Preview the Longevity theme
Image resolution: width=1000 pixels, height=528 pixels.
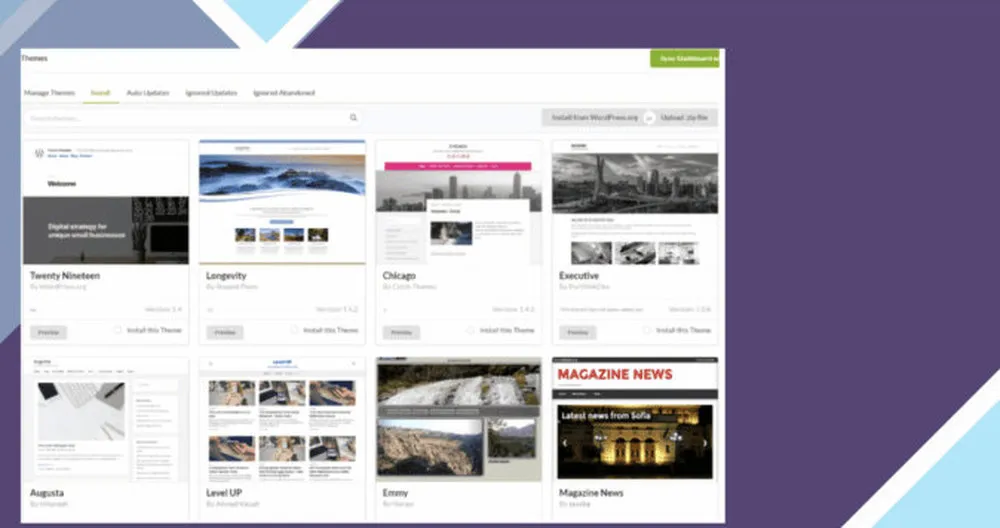point(225,332)
